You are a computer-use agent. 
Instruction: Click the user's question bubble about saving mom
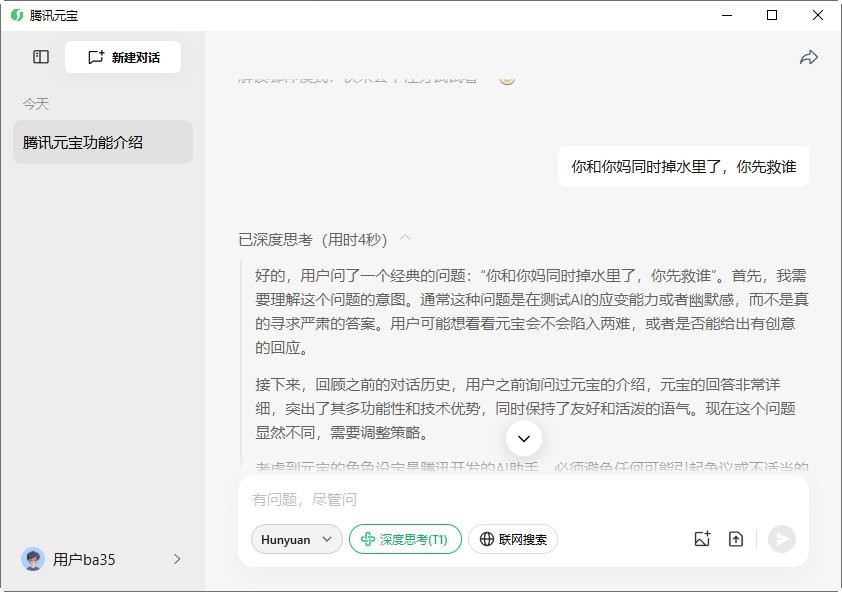(x=683, y=167)
